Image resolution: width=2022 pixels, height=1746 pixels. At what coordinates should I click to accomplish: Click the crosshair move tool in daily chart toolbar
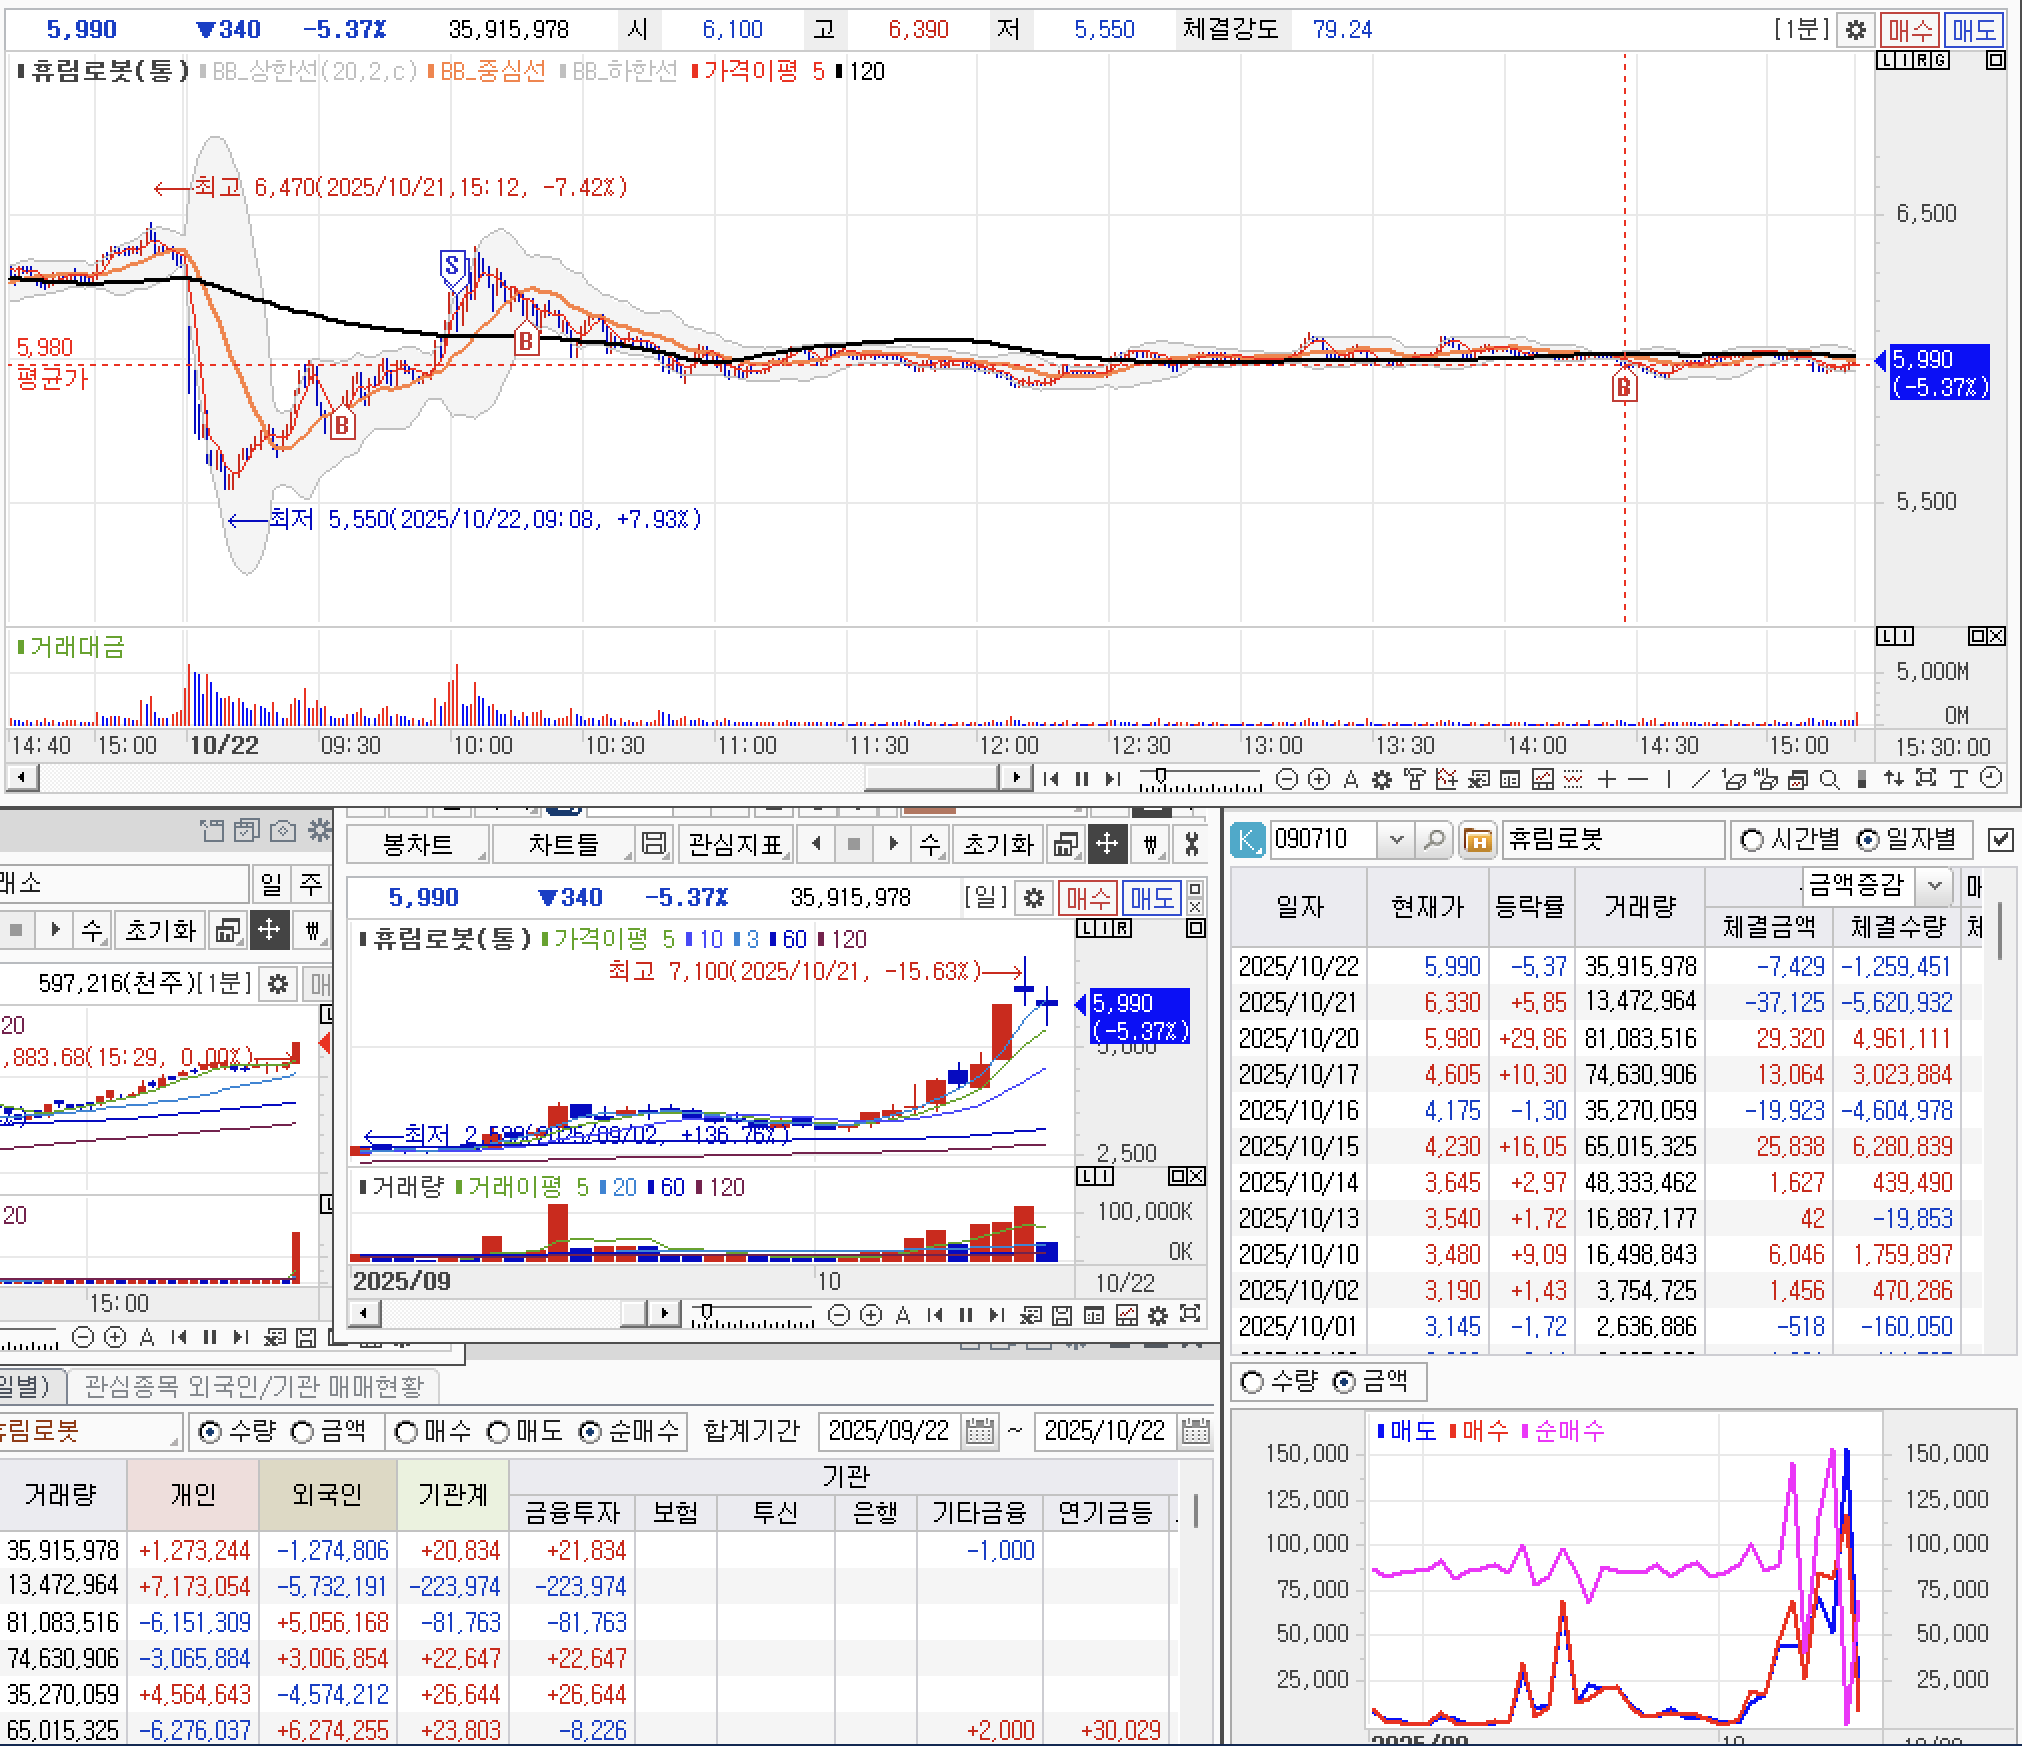click(x=1106, y=844)
